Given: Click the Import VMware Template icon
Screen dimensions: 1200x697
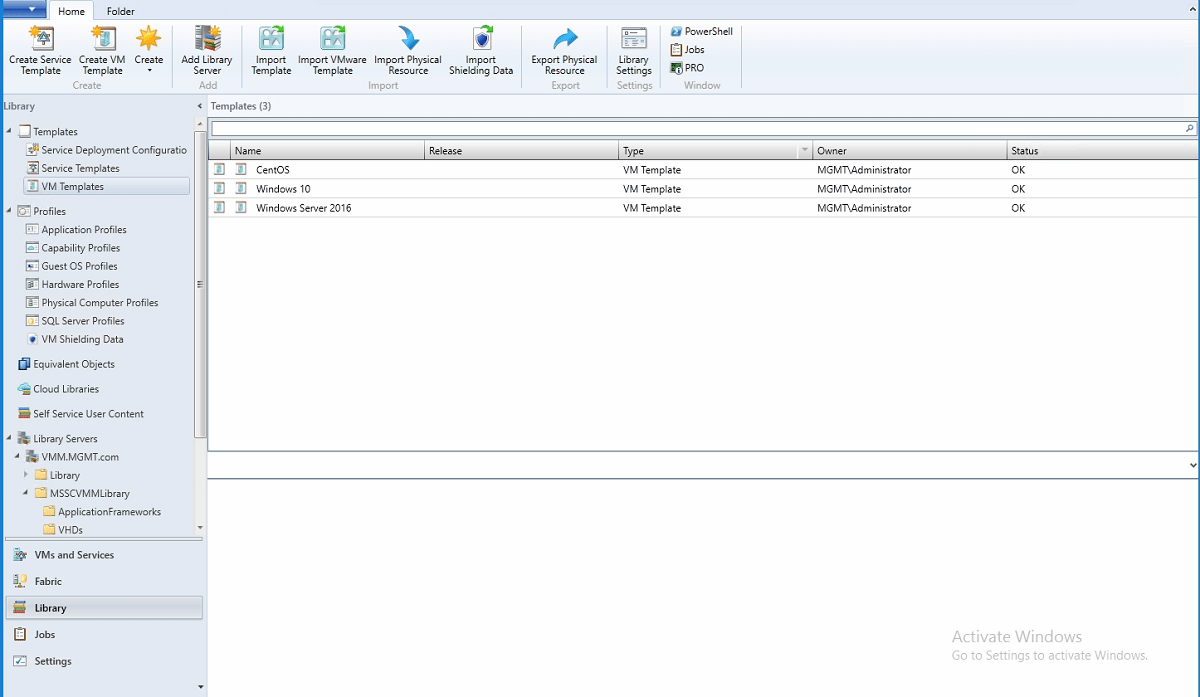Looking at the screenshot, I should point(332,52).
